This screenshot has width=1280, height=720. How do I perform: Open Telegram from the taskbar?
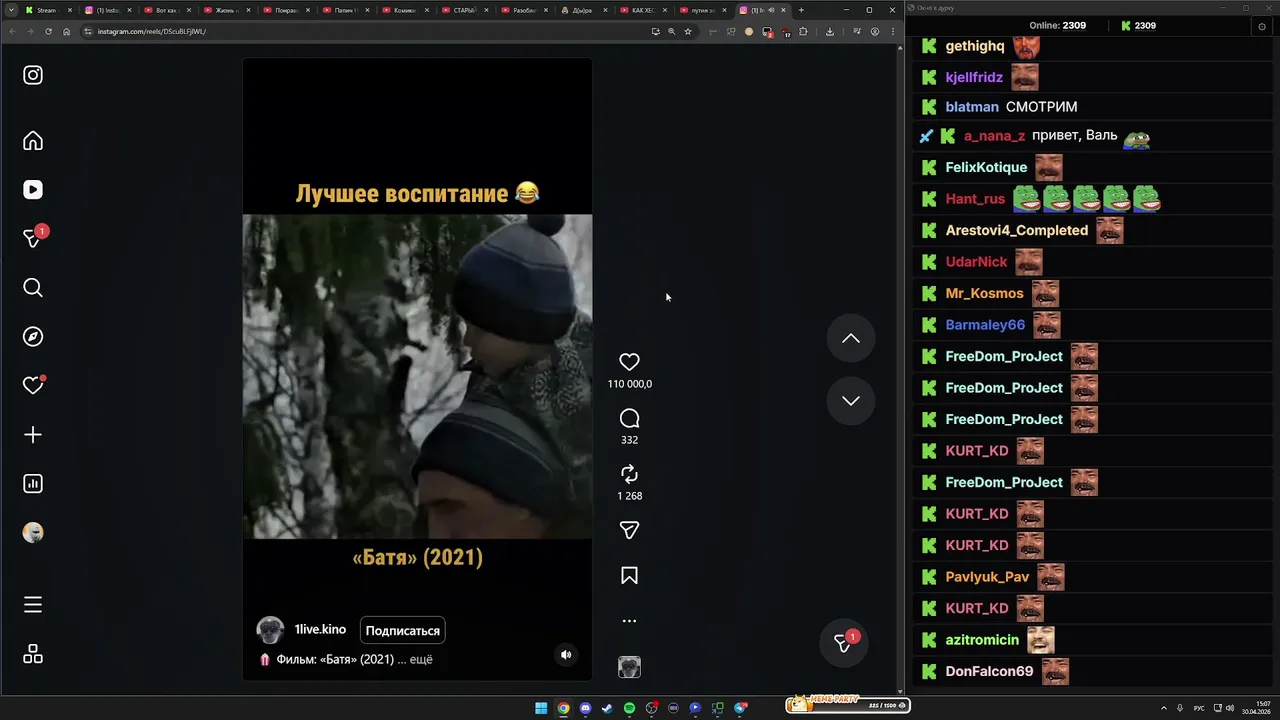(741, 708)
